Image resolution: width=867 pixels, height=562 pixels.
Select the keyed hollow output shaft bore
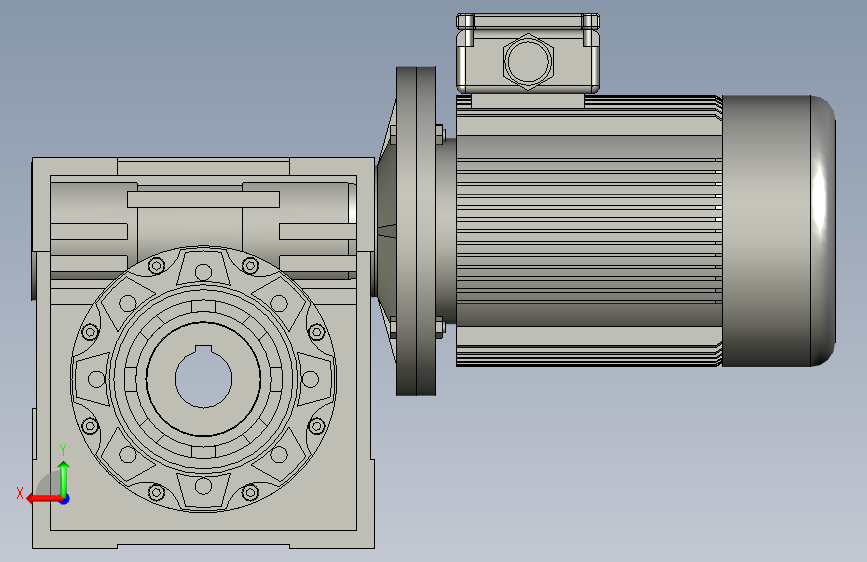coord(203,378)
